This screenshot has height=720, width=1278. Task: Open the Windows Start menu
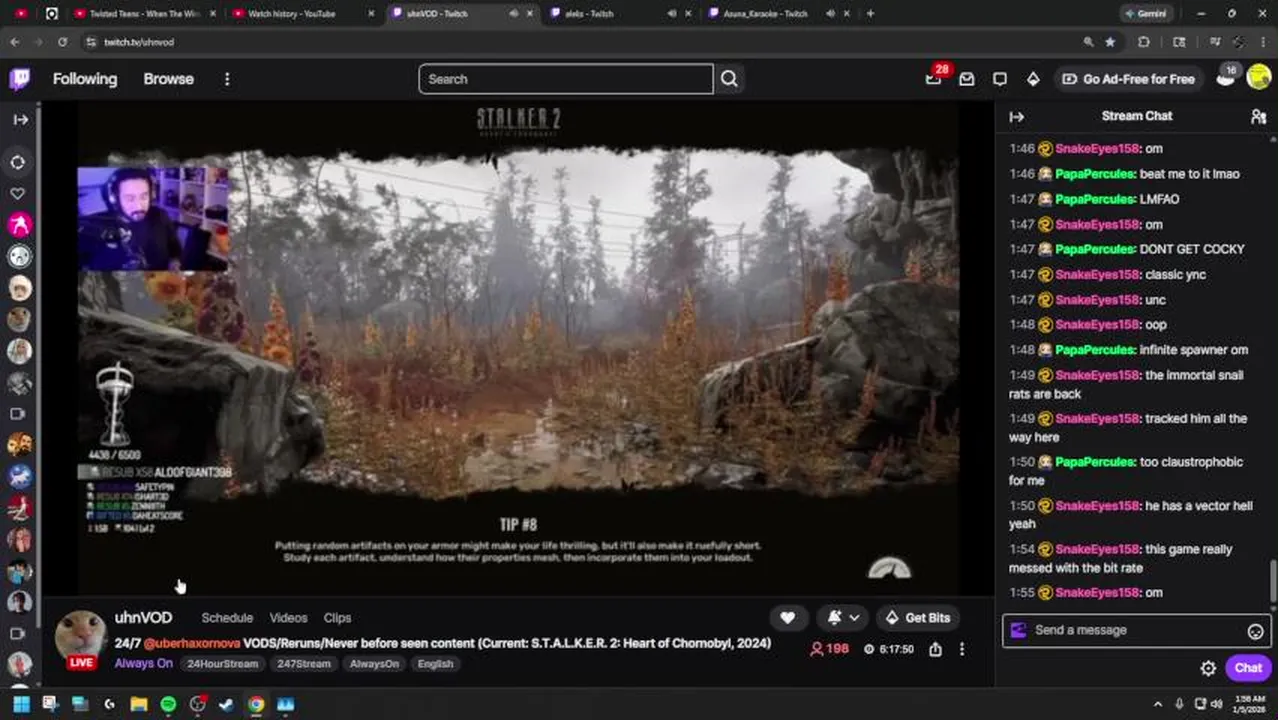[21, 704]
